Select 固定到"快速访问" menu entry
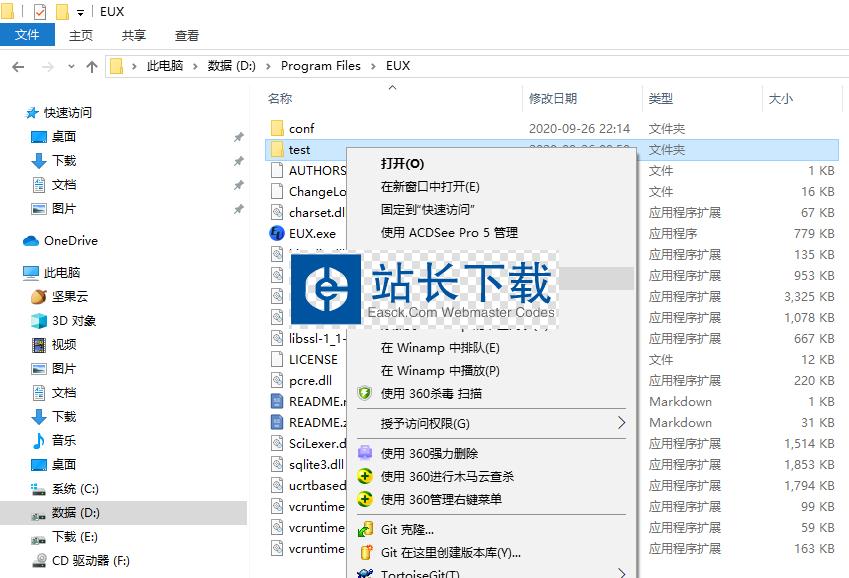The width and height of the screenshot is (849, 578). tap(427, 210)
